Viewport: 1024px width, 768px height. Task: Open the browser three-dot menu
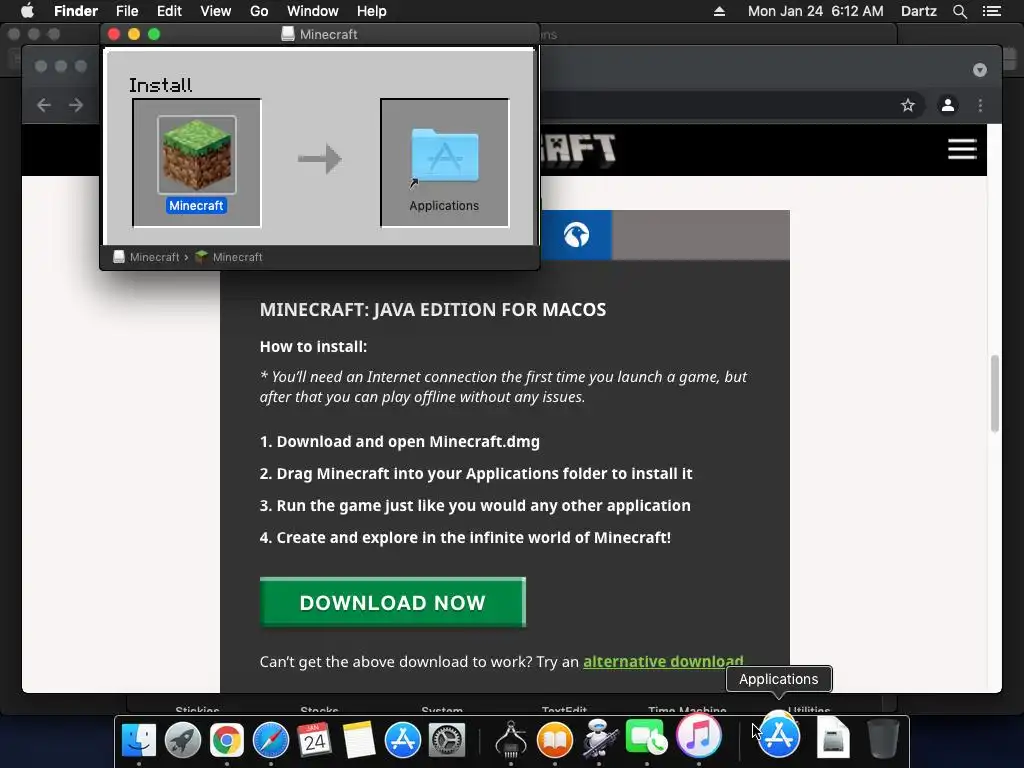click(980, 105)
